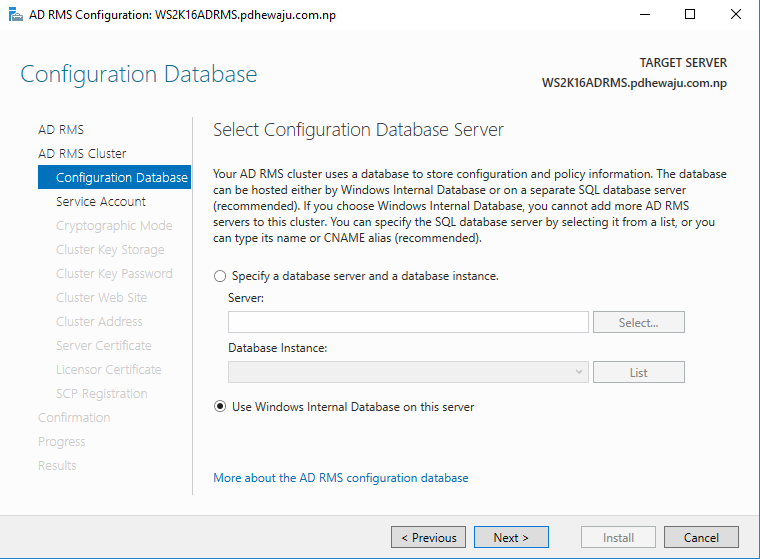Image resolution: width=760 pixels, height=559 pixels.
Task: Click the Results step
Action: [57, 465]
